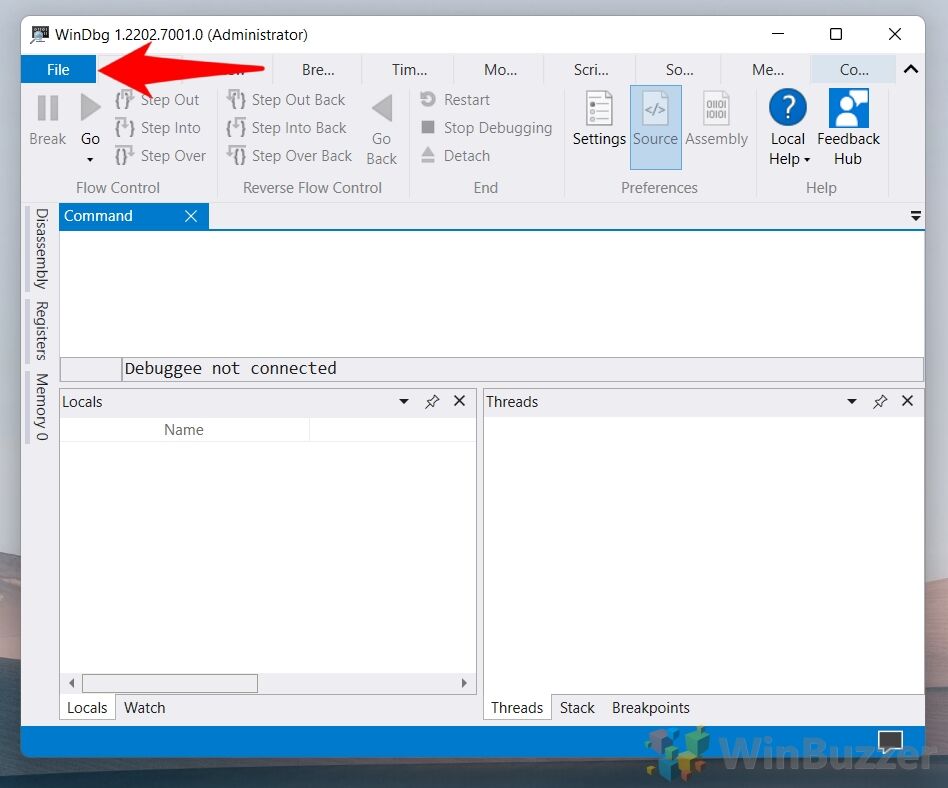Image resolution: width=948 pixels, height=788 pixels.
Task: Open the Registers side panel
Action: pos(41,330)
